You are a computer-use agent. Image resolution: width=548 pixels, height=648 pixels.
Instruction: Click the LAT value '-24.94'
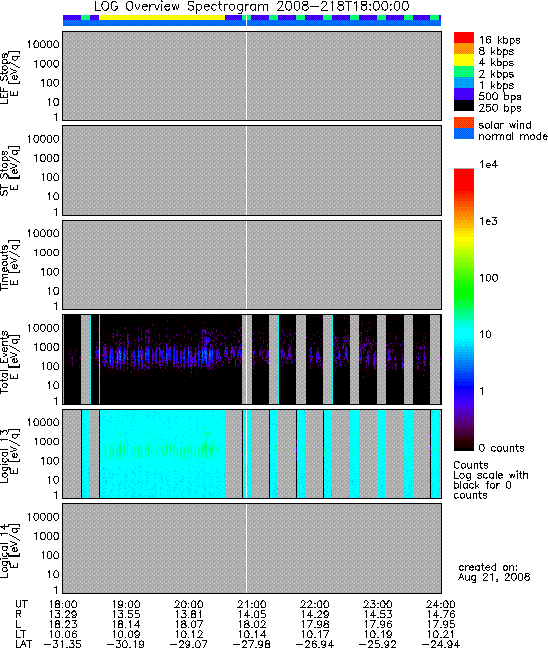tap(441, 644)
